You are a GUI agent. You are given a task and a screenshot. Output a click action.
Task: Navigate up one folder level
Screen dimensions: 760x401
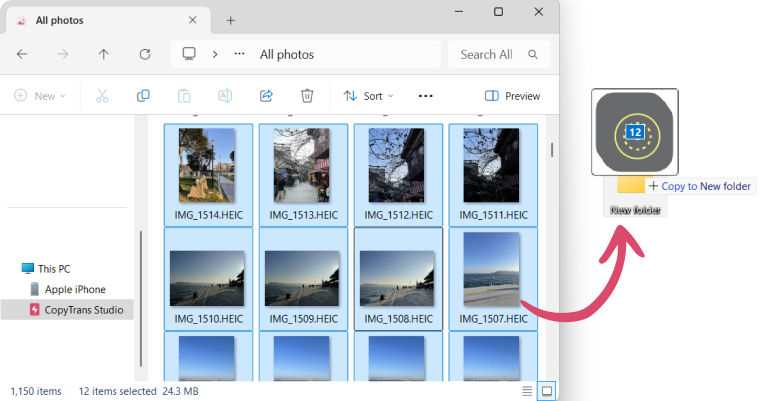coord(104,54)
